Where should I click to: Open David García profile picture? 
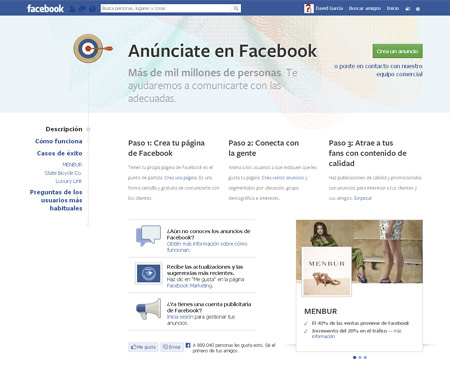[309, 8]
